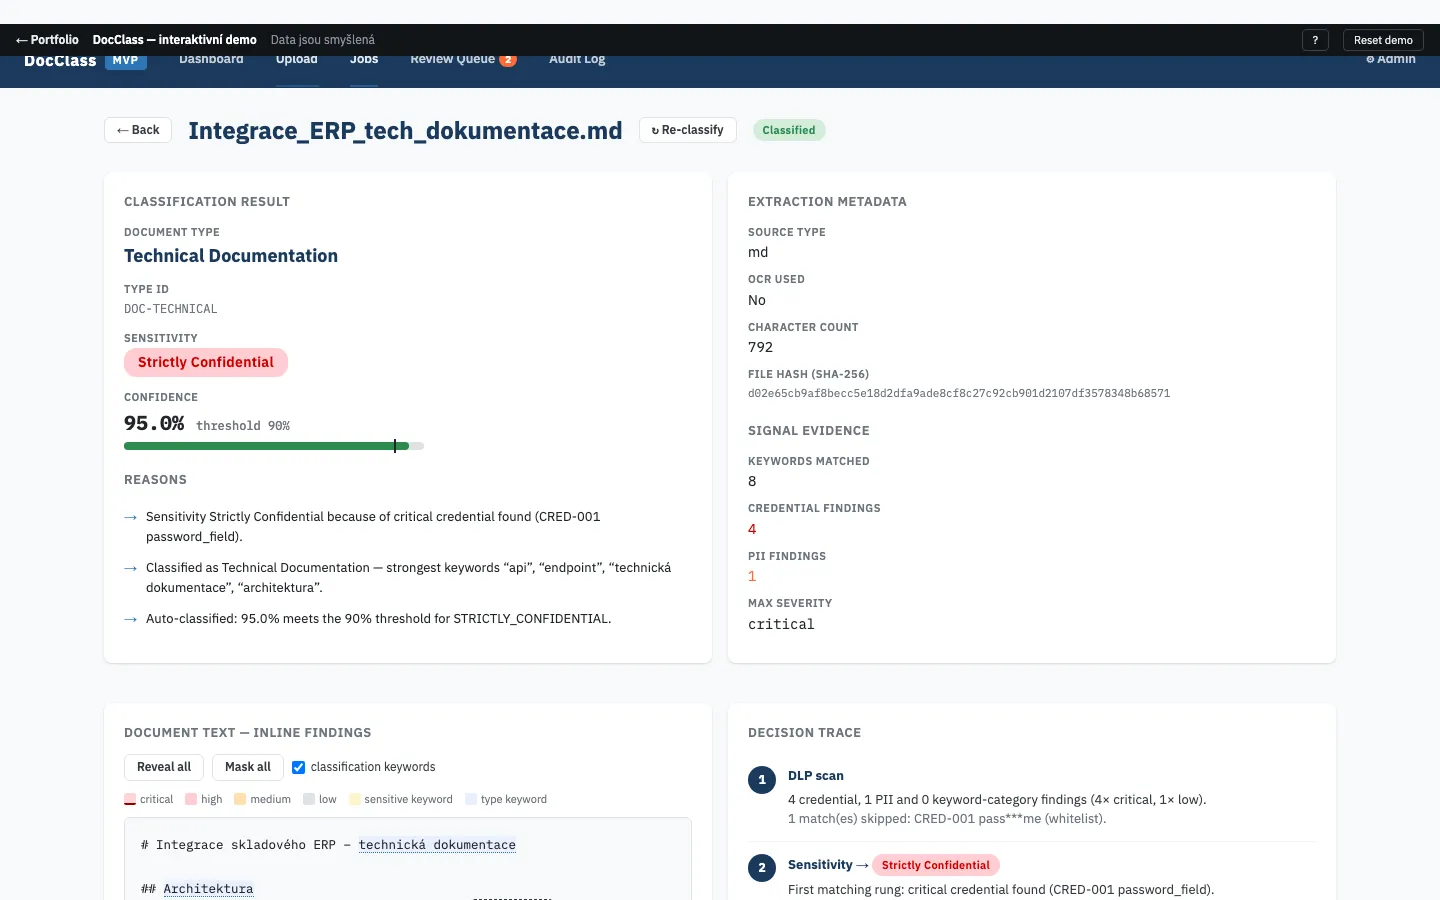Click the credential findings count 4
The width and height of the screenshot is (1440, 900).
(x=752, y=529)
